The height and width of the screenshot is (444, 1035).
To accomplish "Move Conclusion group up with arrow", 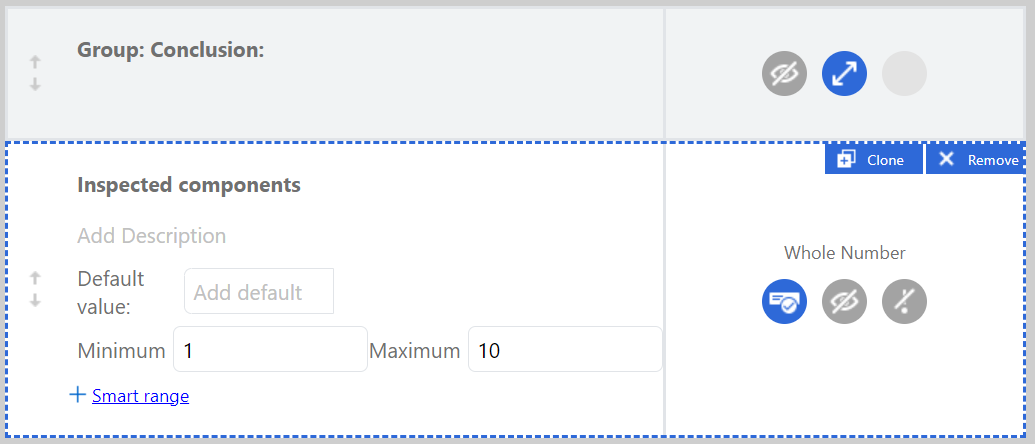I will click(35, 62).
